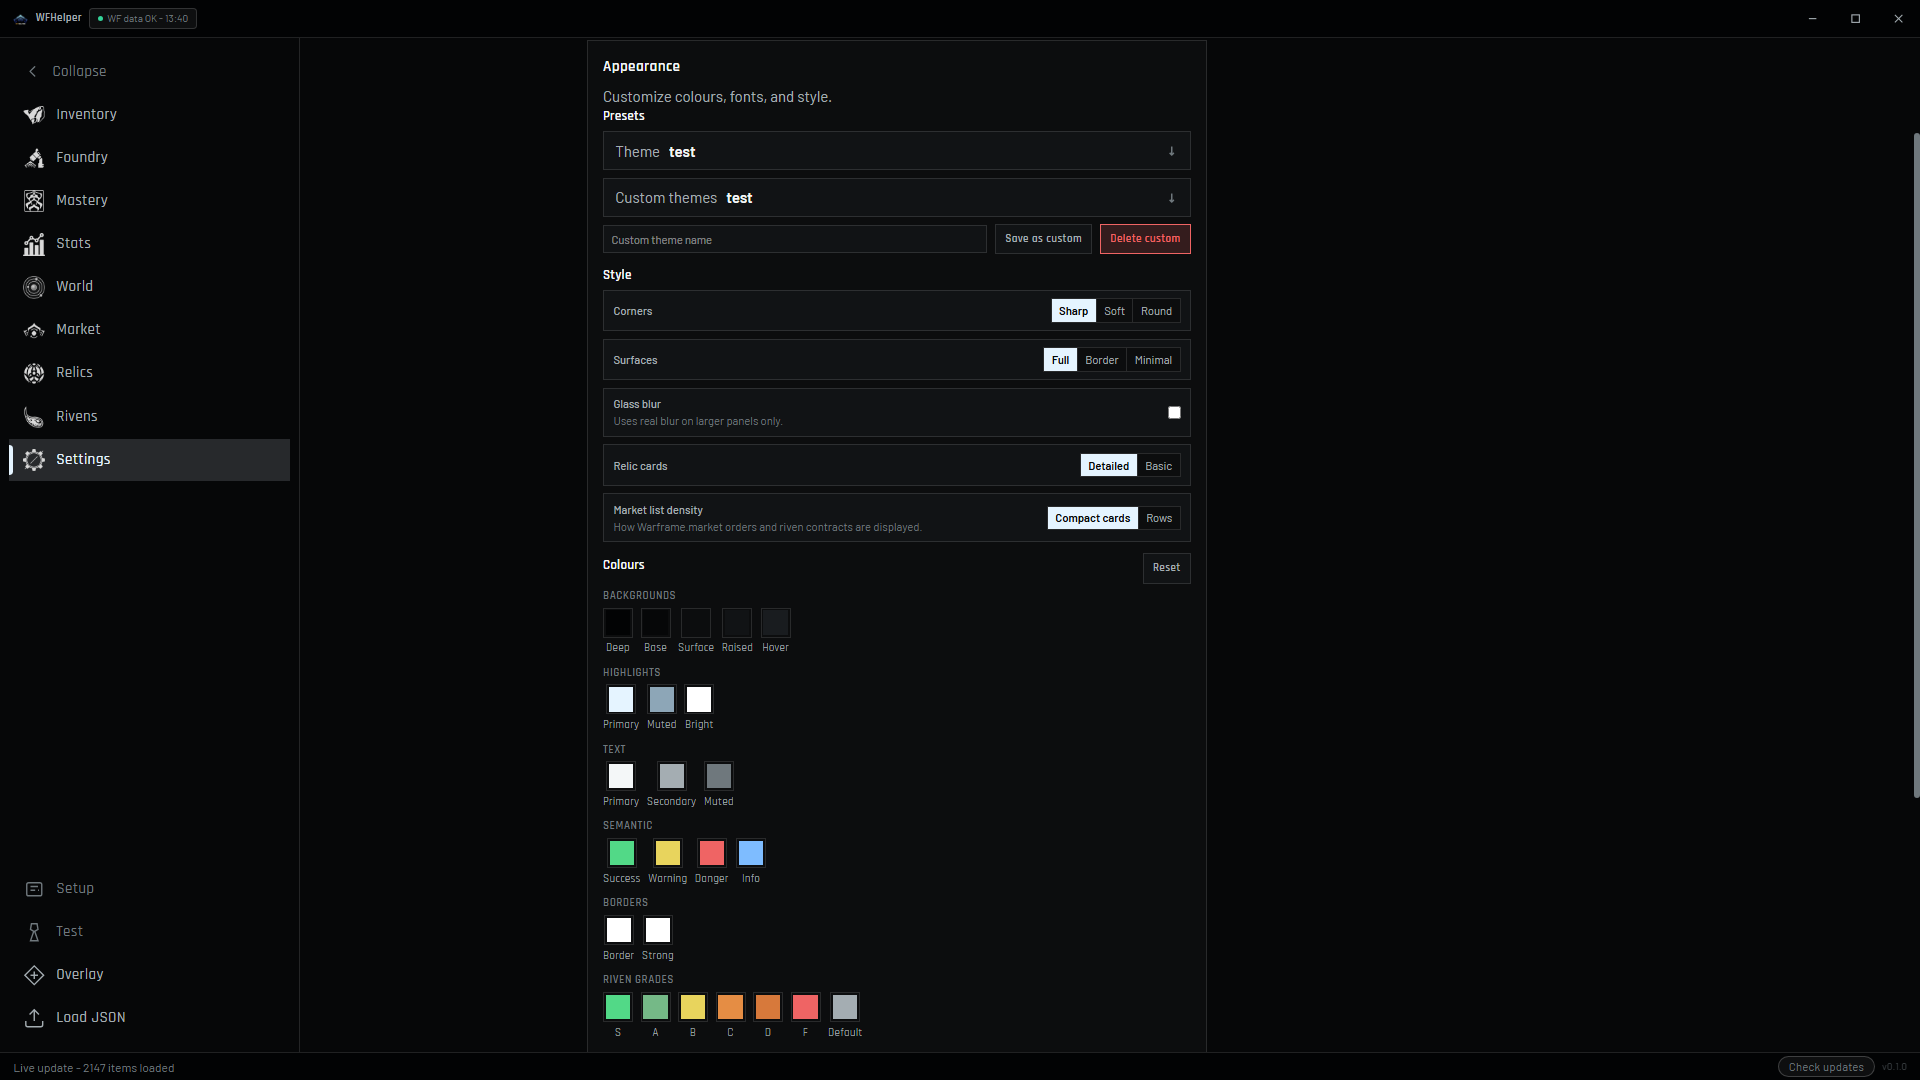Image resolution: width=1920 pixels, height=1080 pixels.
Task: Set Surfaces to Border
Action: (x=1101, y=360)
